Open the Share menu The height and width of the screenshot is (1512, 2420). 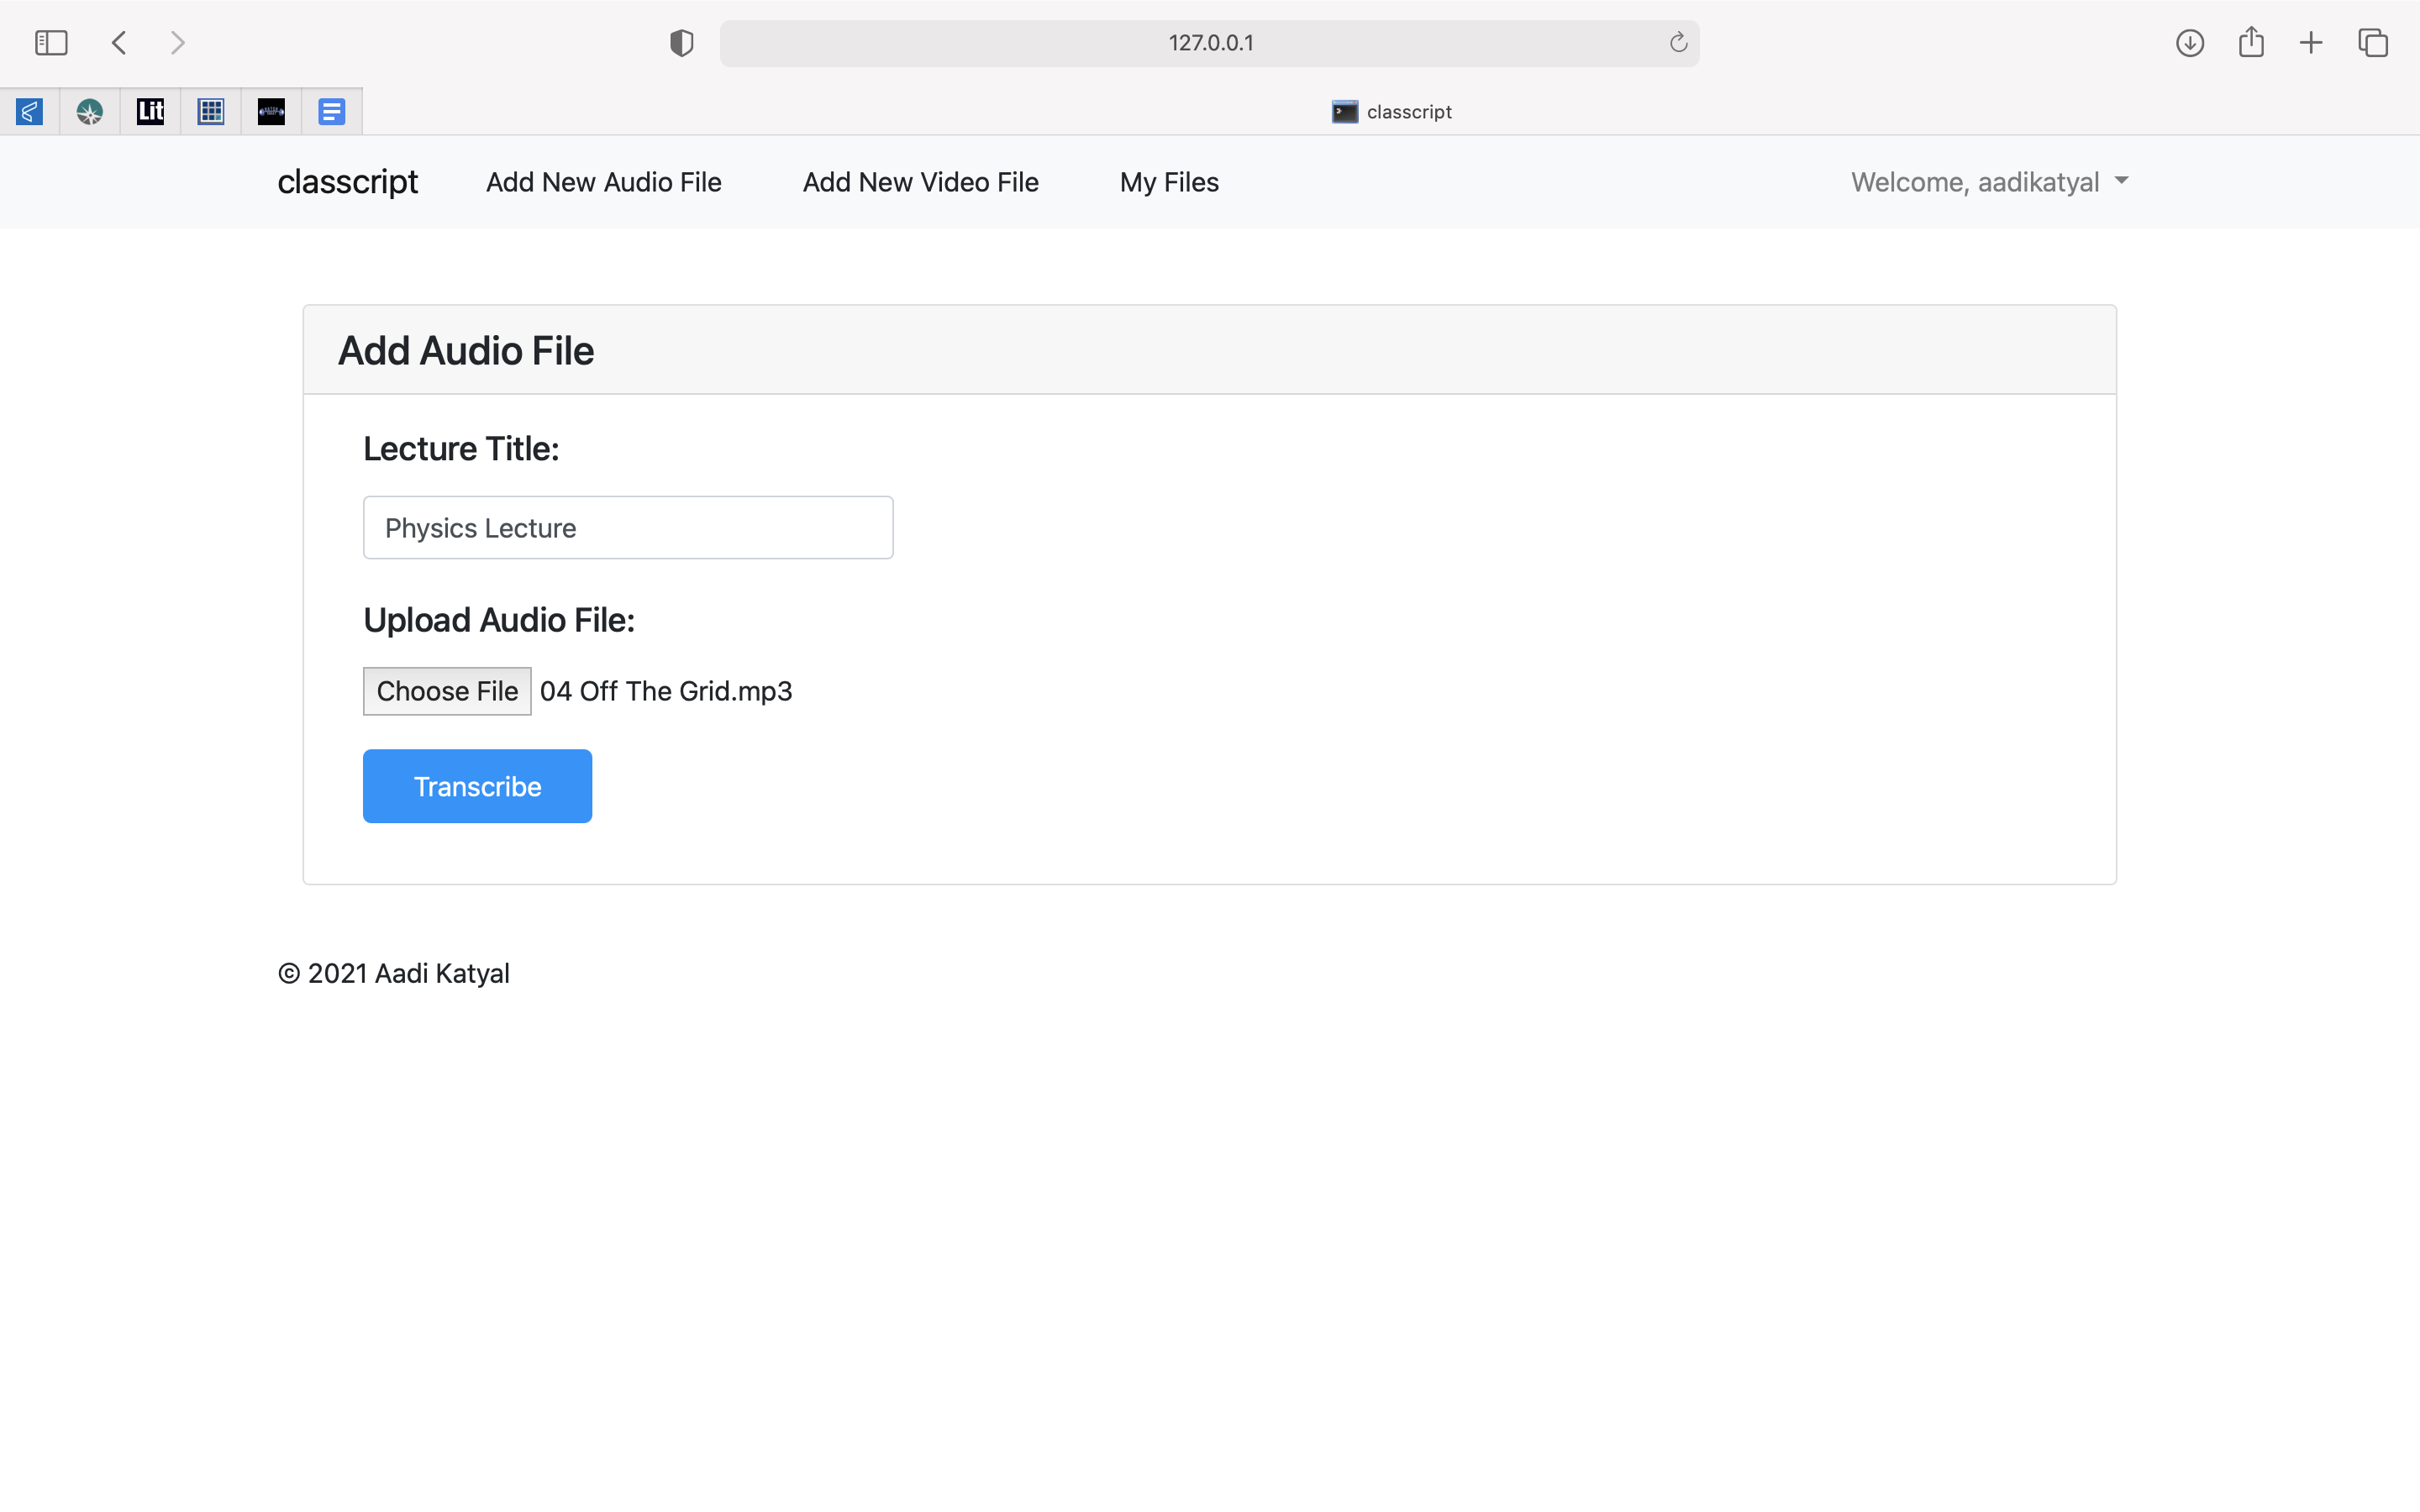(2250, 43)
